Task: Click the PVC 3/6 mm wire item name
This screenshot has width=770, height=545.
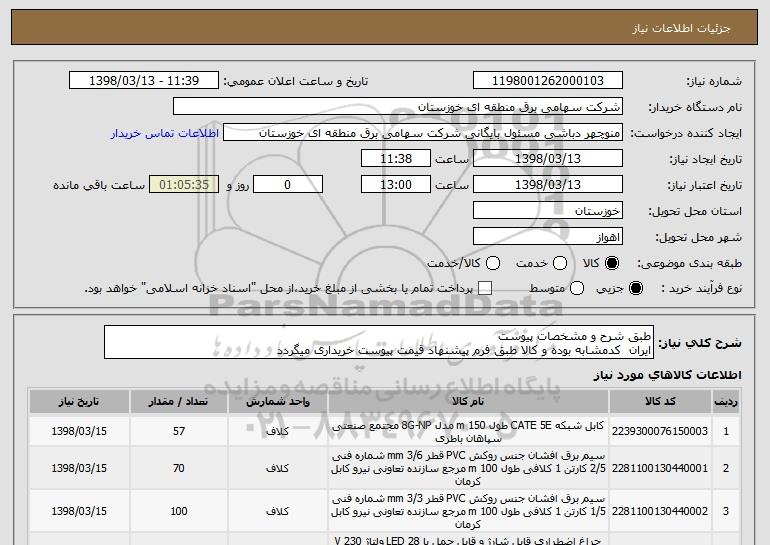Action: (x=468, y=468)
